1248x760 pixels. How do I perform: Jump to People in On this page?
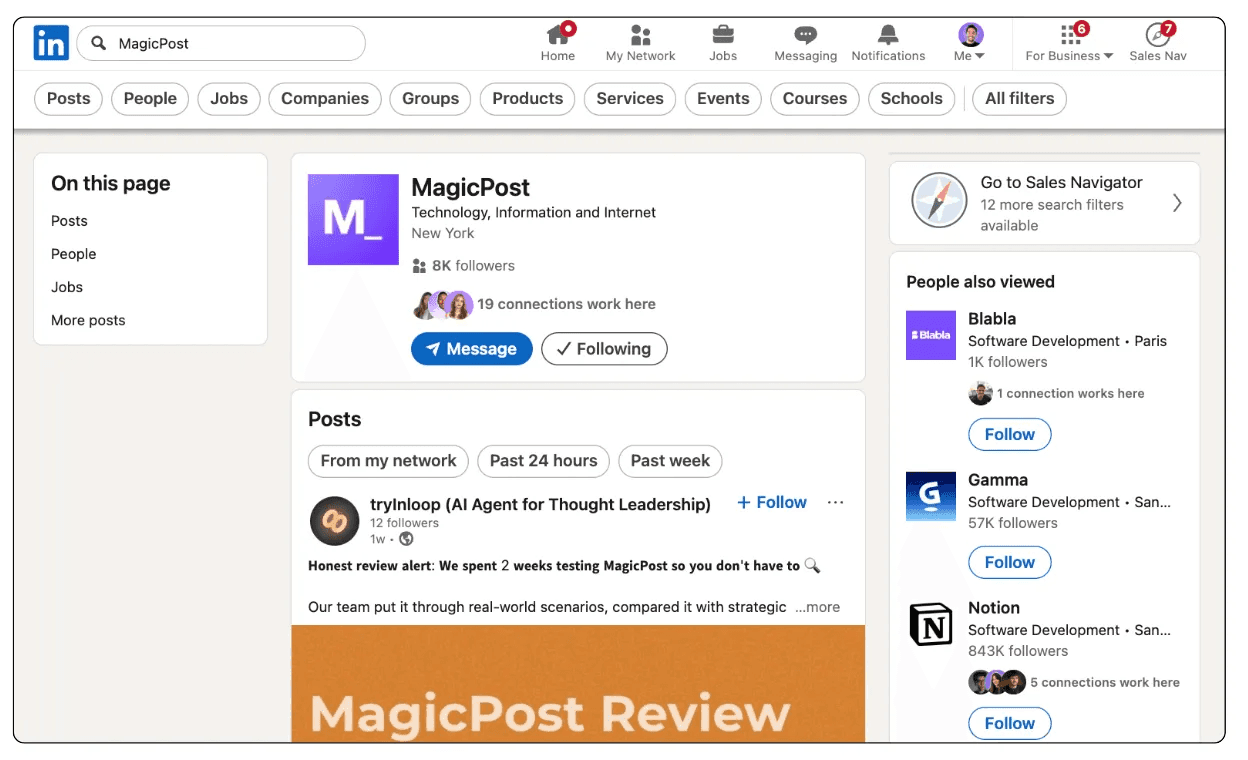pos(74,254)
